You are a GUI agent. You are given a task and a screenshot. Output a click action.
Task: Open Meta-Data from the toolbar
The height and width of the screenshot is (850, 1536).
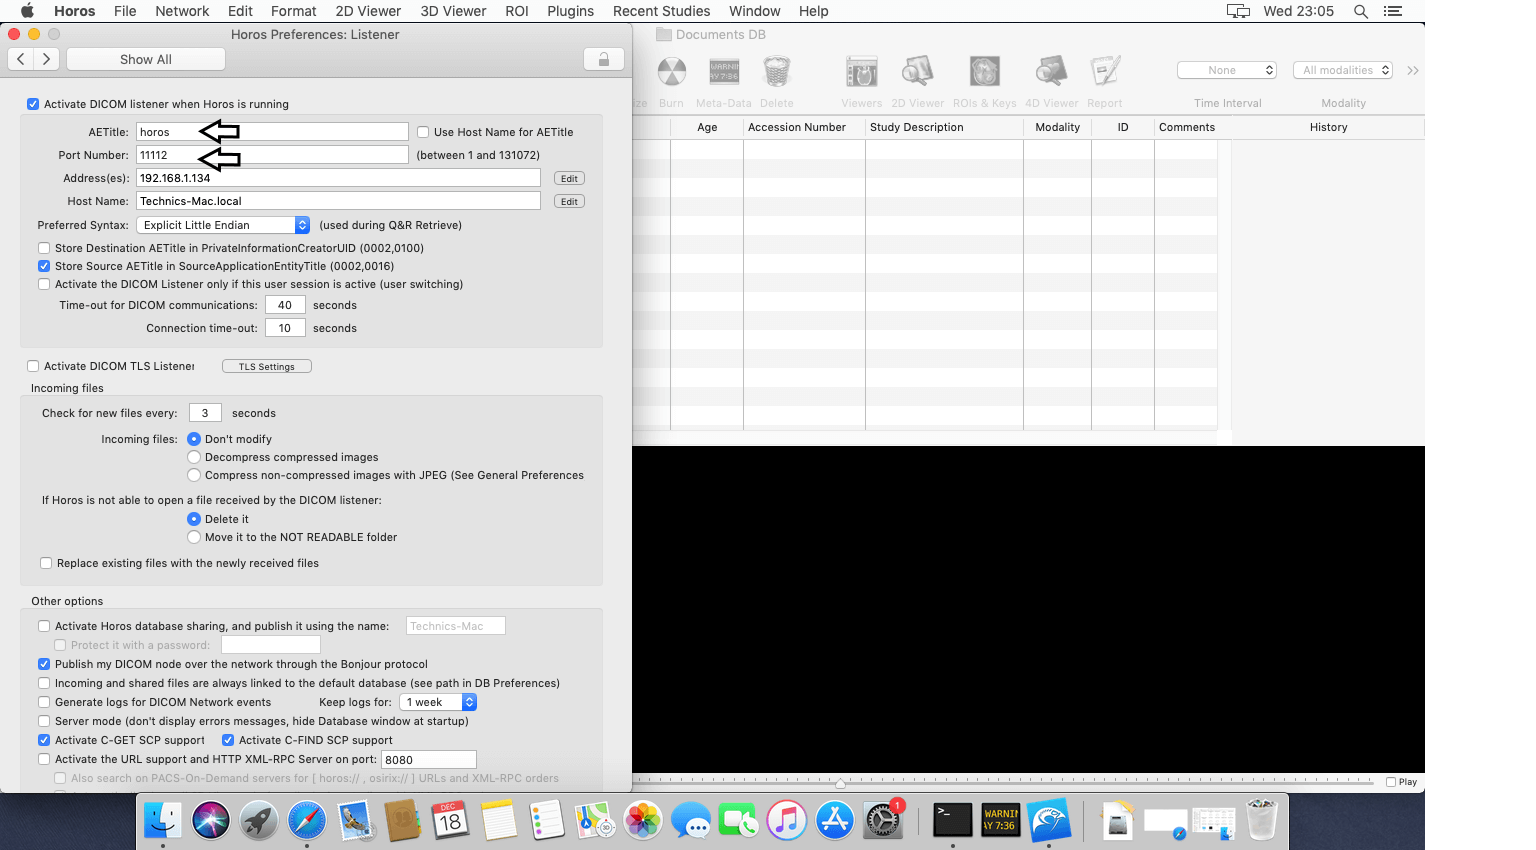724,72
